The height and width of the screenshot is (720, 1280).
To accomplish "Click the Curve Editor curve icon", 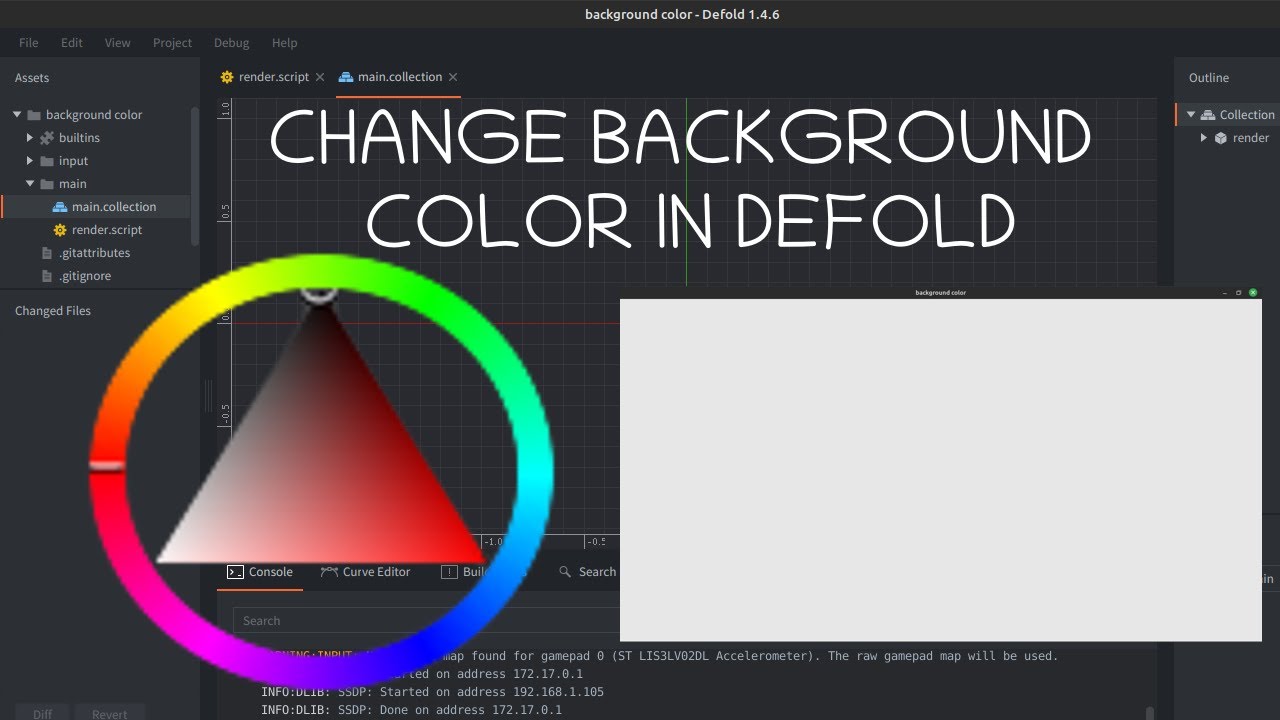I will 329,572.
